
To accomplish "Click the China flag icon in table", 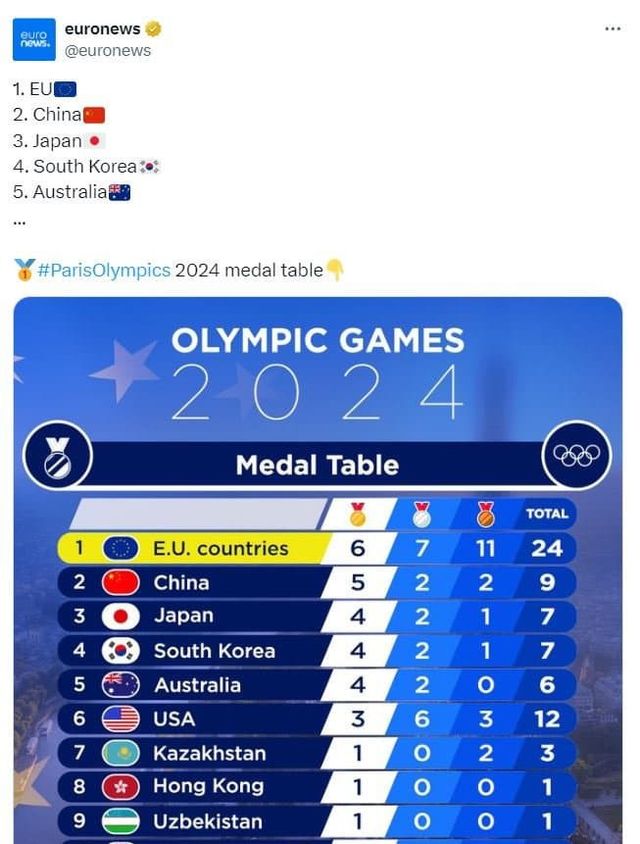I will tap(120, 582).
